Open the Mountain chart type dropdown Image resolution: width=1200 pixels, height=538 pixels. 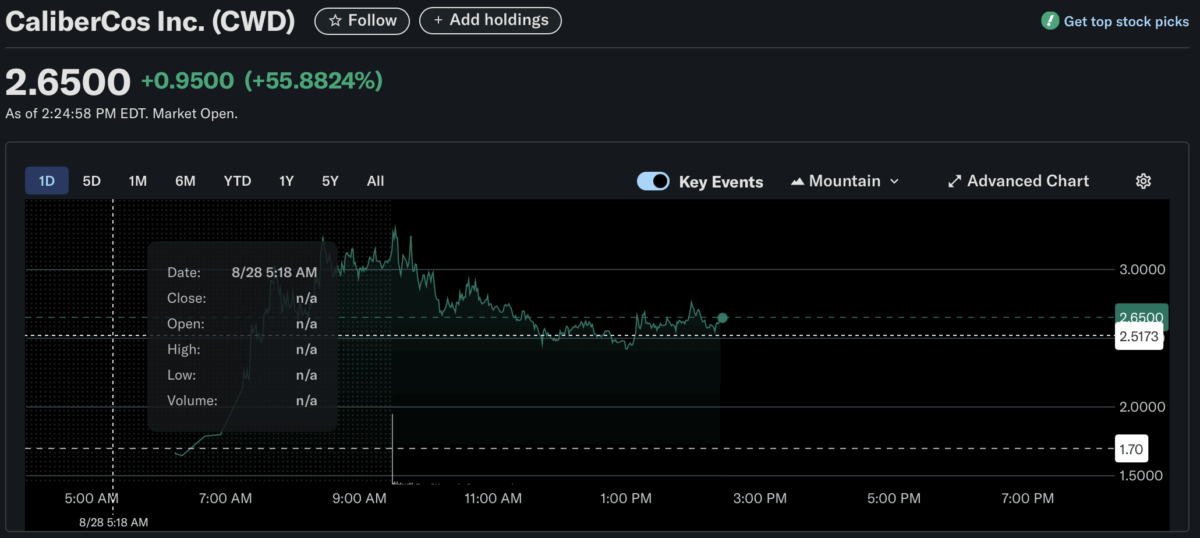tap(845, 181)
